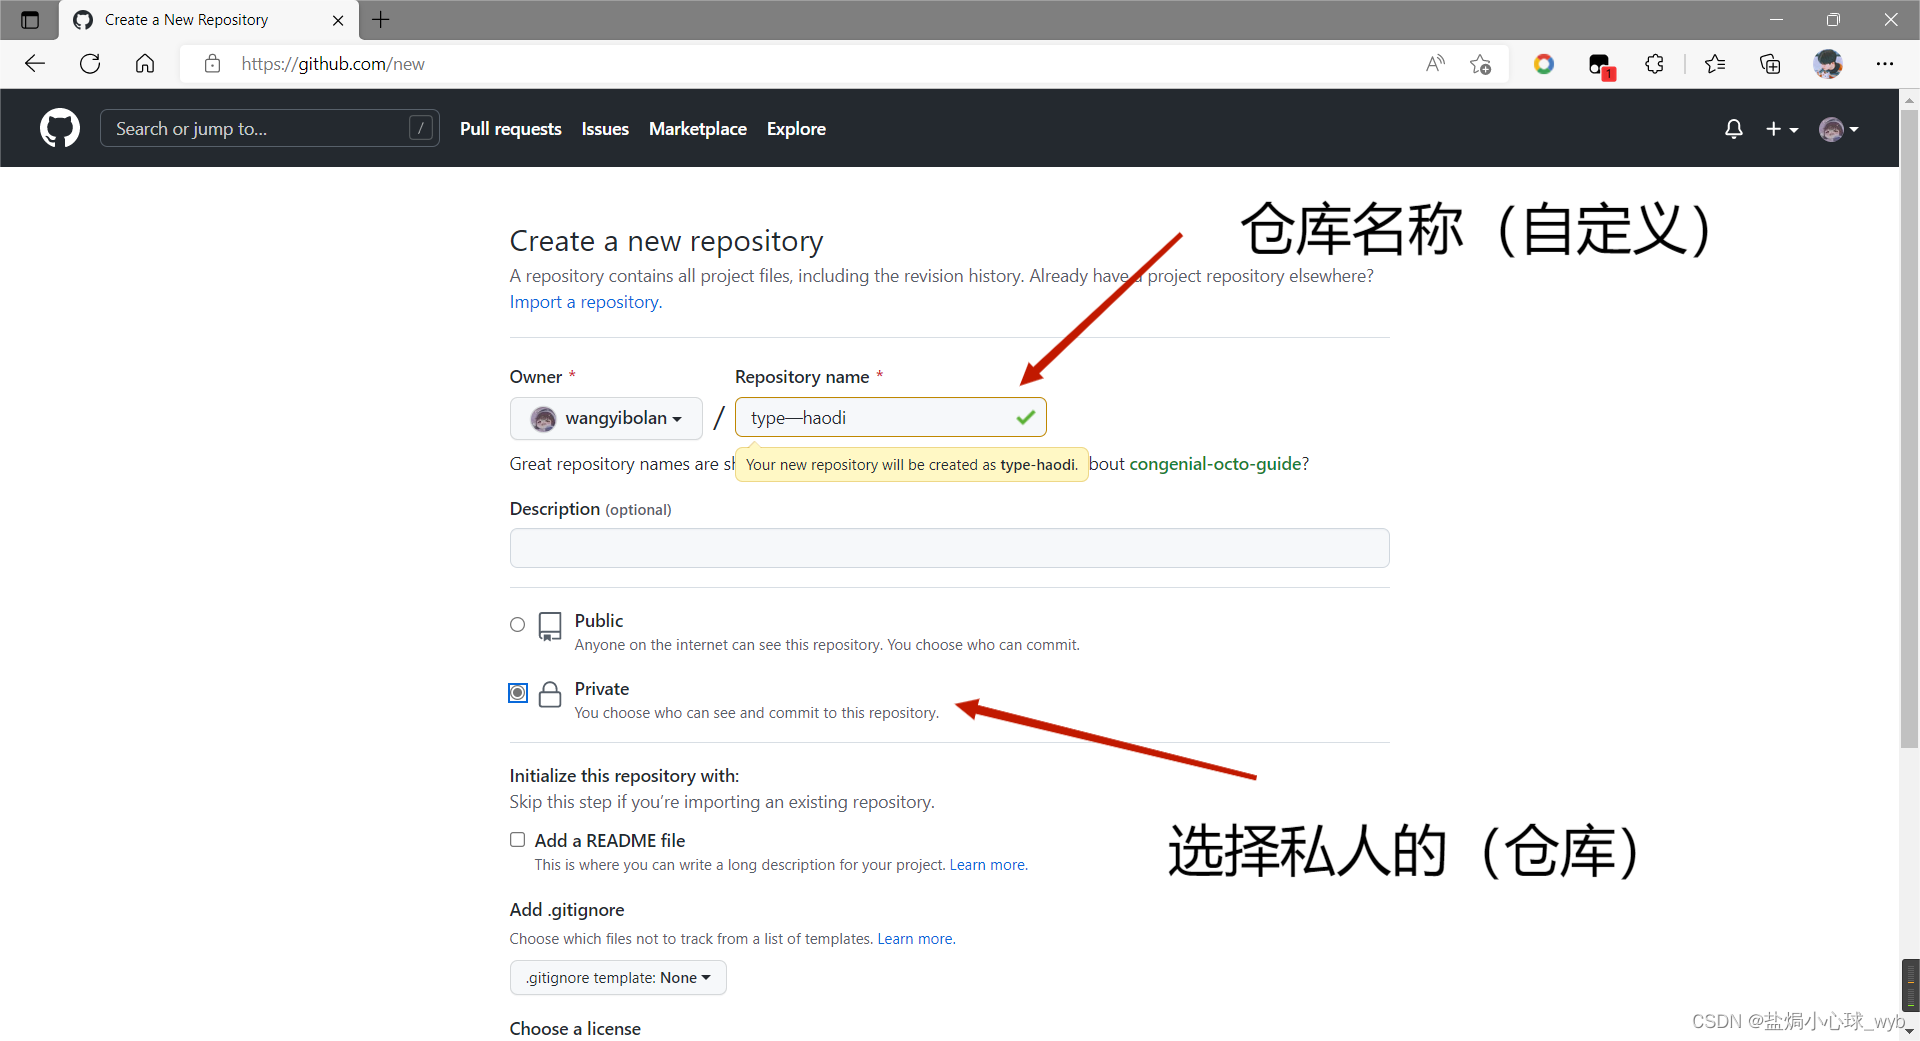Click the colorful circle extension icon

tap(1544, 64)
